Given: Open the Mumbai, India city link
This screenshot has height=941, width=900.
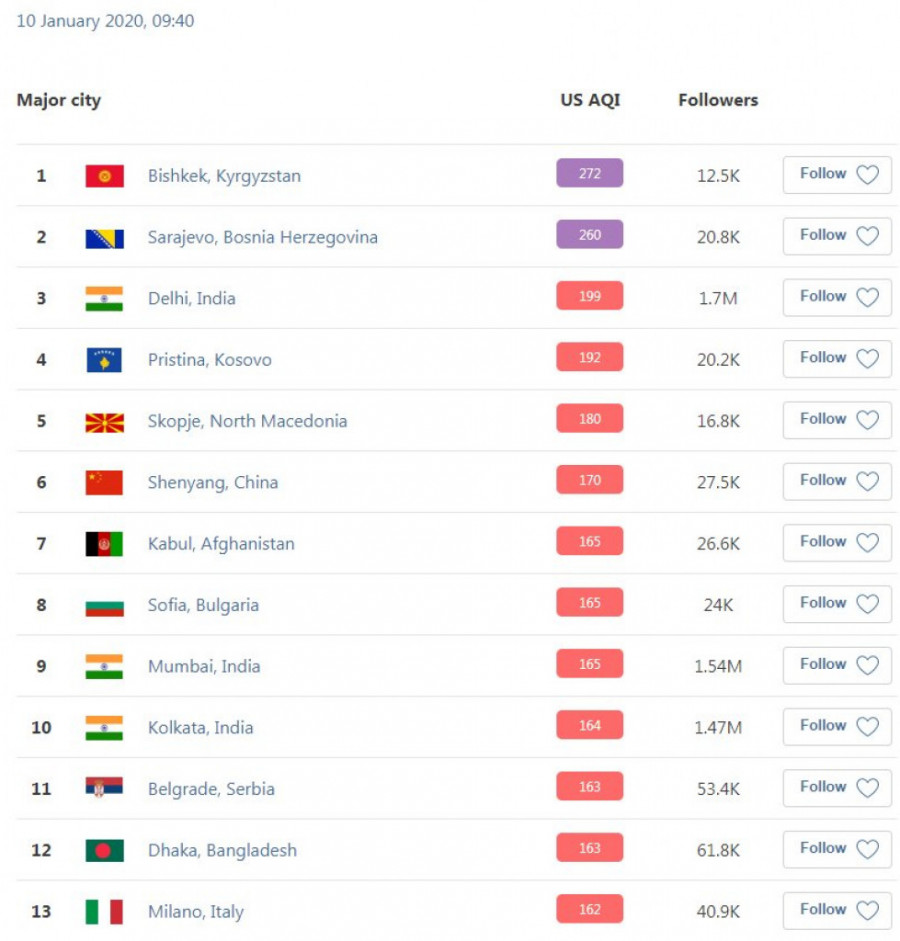Looking at the screenshot, I should coord(204,666).
